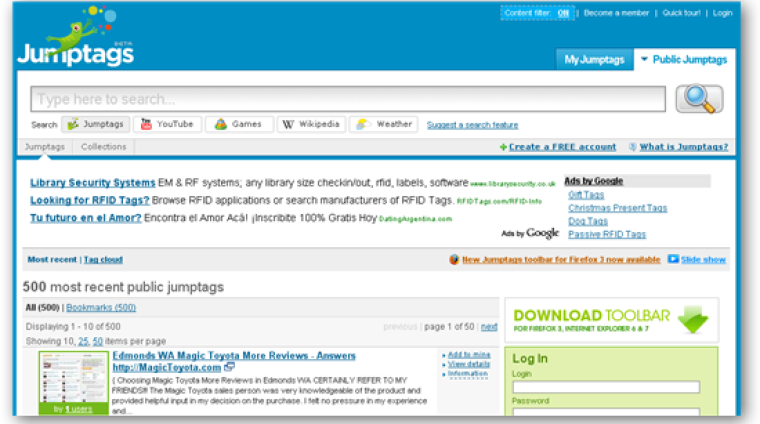This screenshot has width=760, height=424.
Task: Focus the Login username field
Action: pyautogui.click(x=606, y=387)
